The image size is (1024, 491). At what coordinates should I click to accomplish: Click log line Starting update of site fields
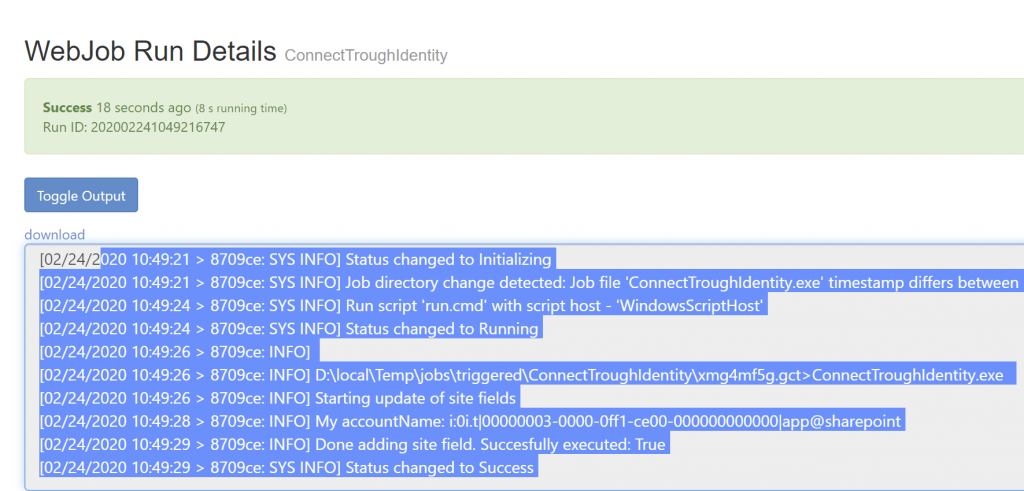(278, 398)
